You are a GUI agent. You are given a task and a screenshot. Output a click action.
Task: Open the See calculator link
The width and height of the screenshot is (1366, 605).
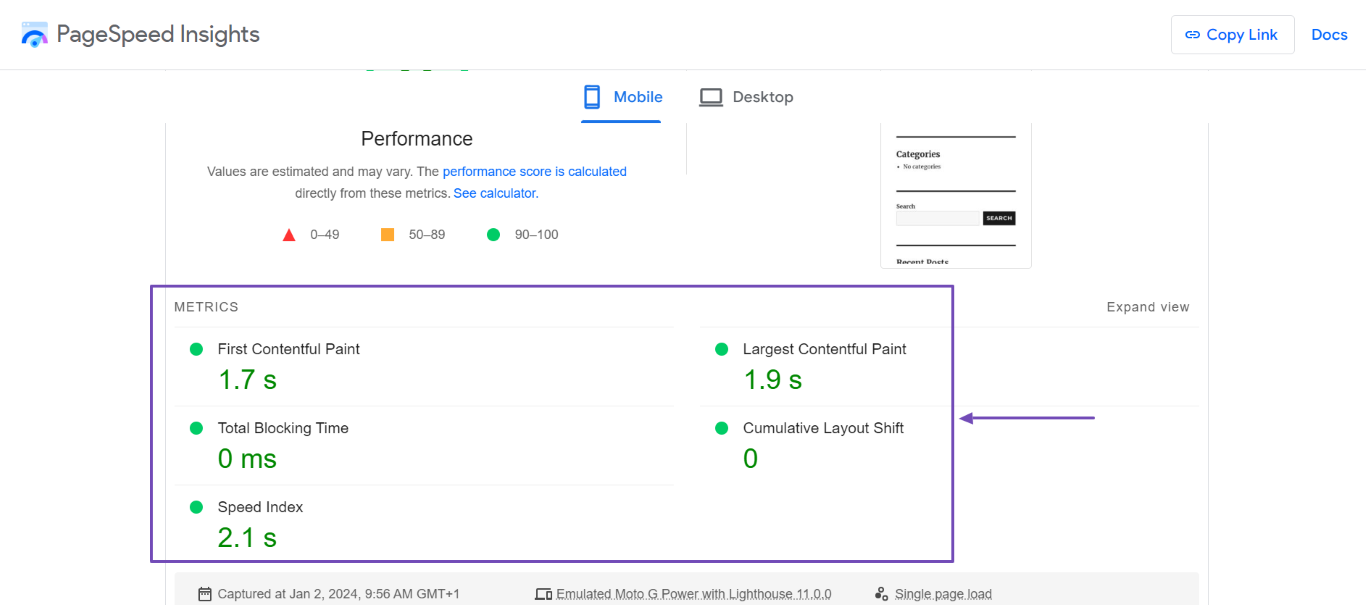[494, 192]
